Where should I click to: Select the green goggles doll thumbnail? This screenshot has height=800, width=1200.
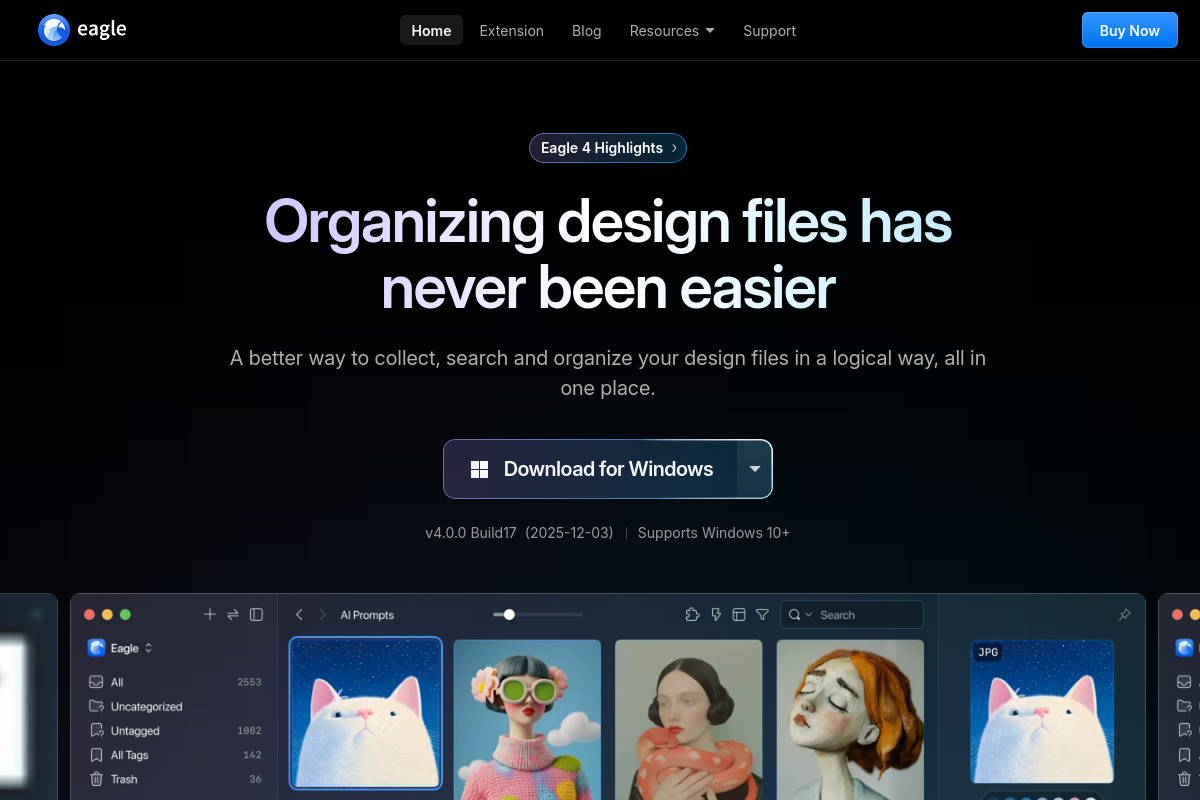[527, 720]
